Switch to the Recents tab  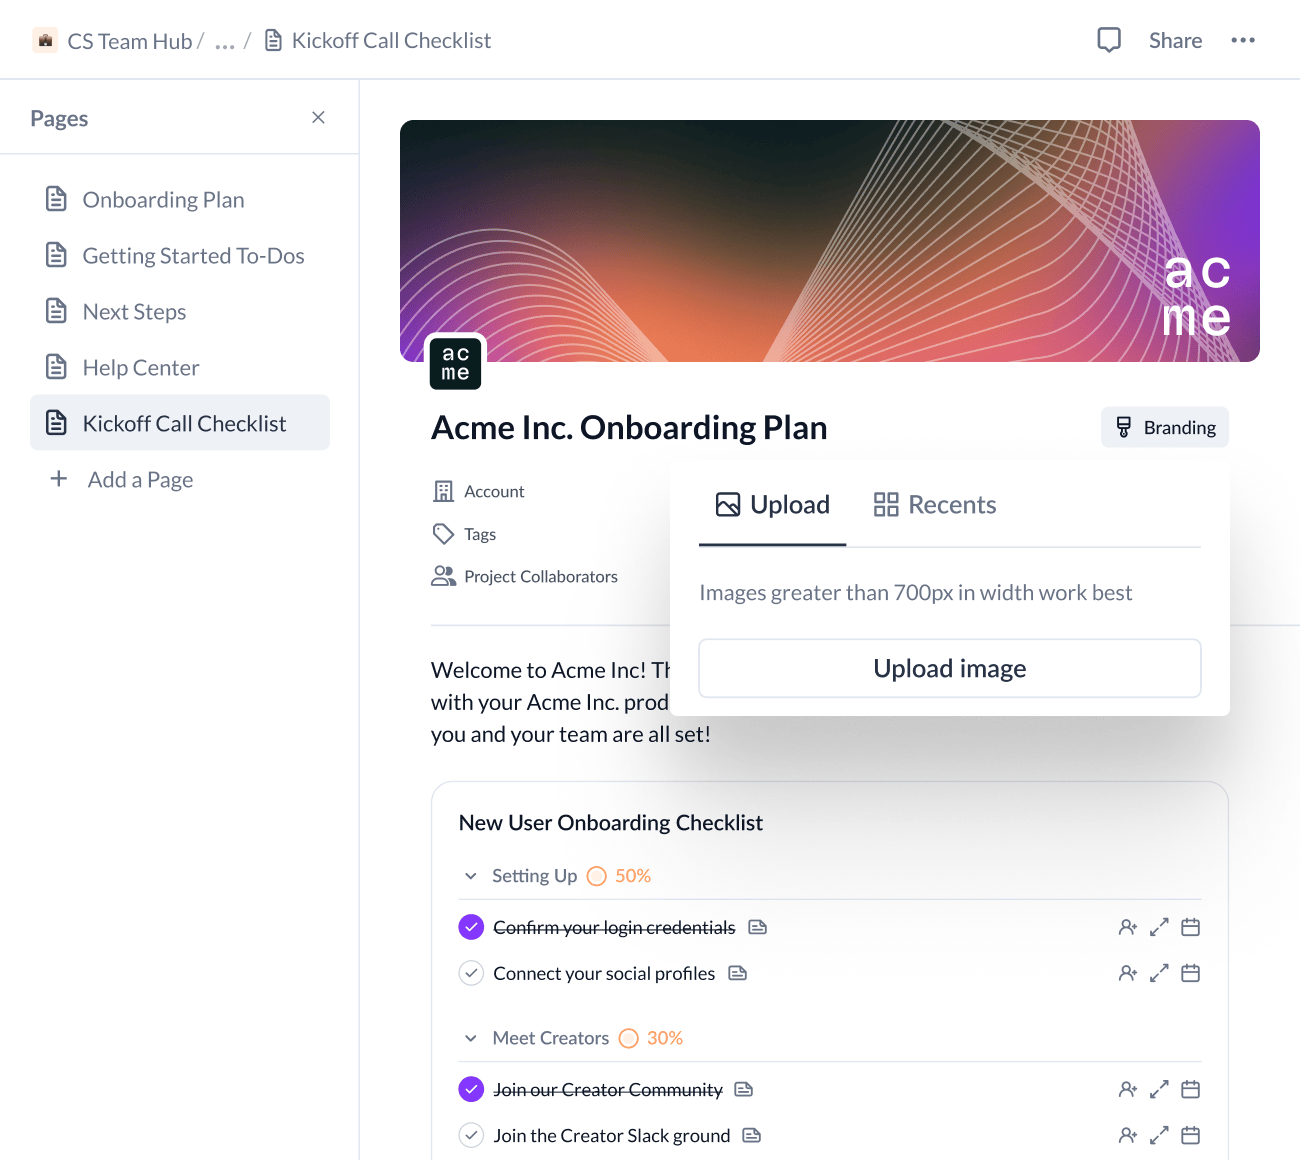(933, 504)
